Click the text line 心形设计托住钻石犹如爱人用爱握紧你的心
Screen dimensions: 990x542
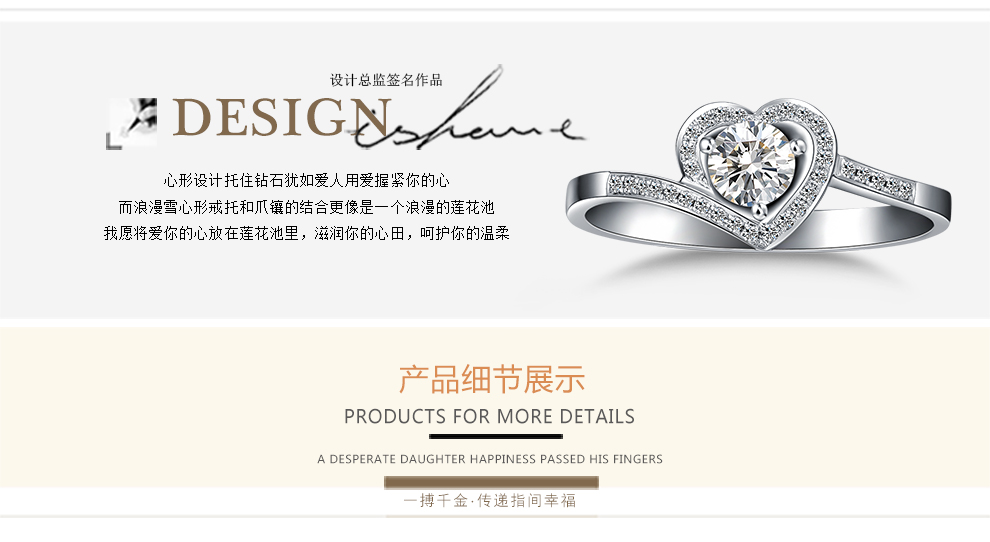[306, 181]
